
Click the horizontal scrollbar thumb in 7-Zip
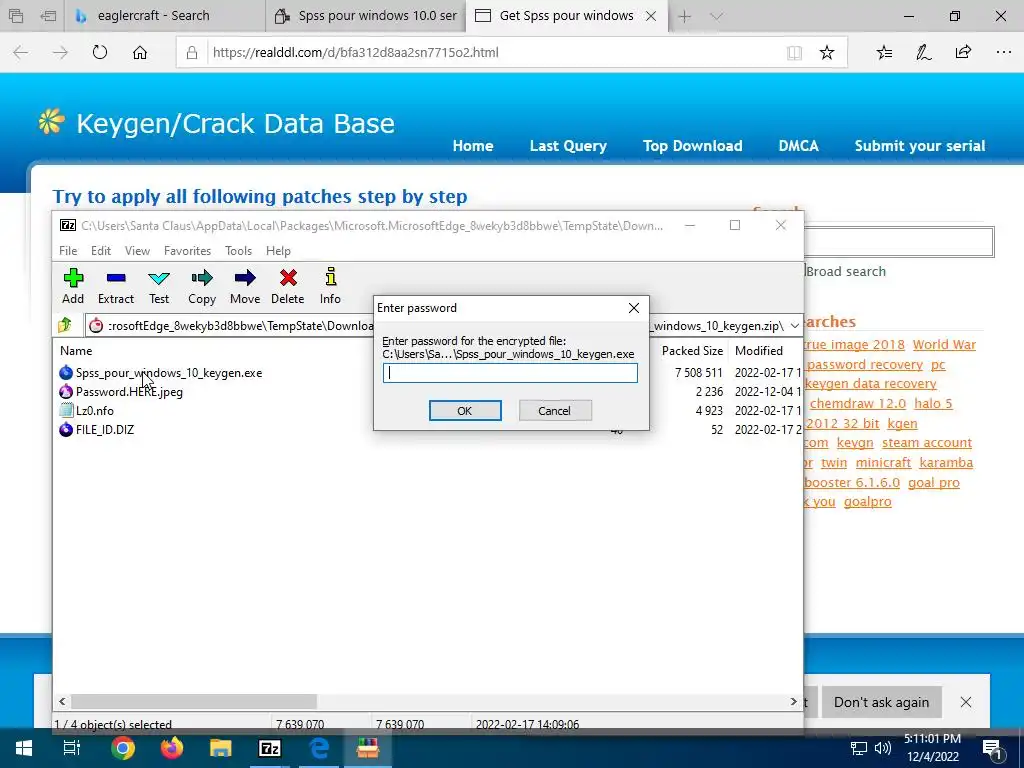[x=194, y=701]
